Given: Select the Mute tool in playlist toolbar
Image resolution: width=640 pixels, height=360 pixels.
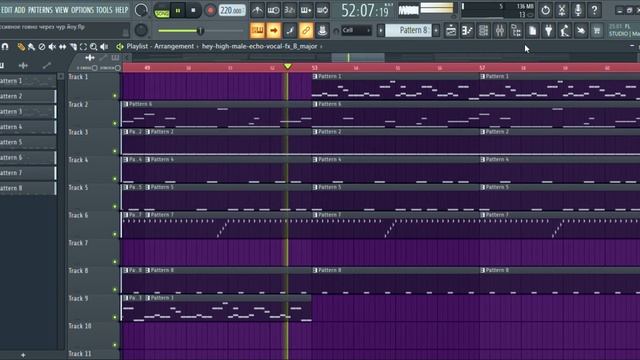Looking at the screenshot, I should pos(52,47).
